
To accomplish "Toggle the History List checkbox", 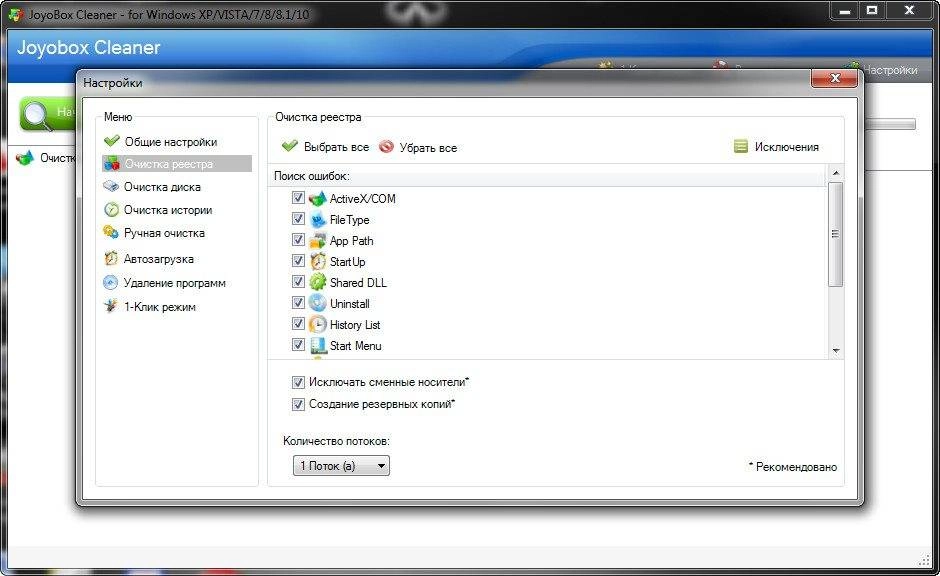I will coord(298,324).
